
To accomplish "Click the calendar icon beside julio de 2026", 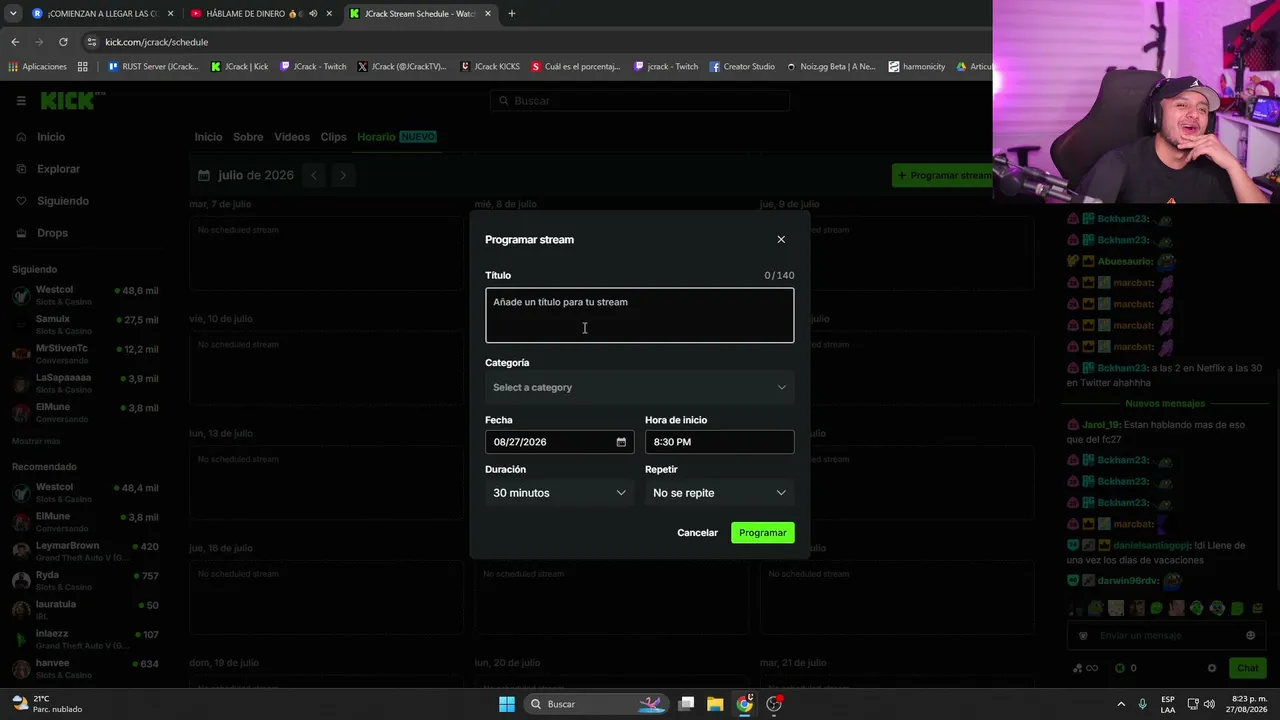I will tap(204, 175).
